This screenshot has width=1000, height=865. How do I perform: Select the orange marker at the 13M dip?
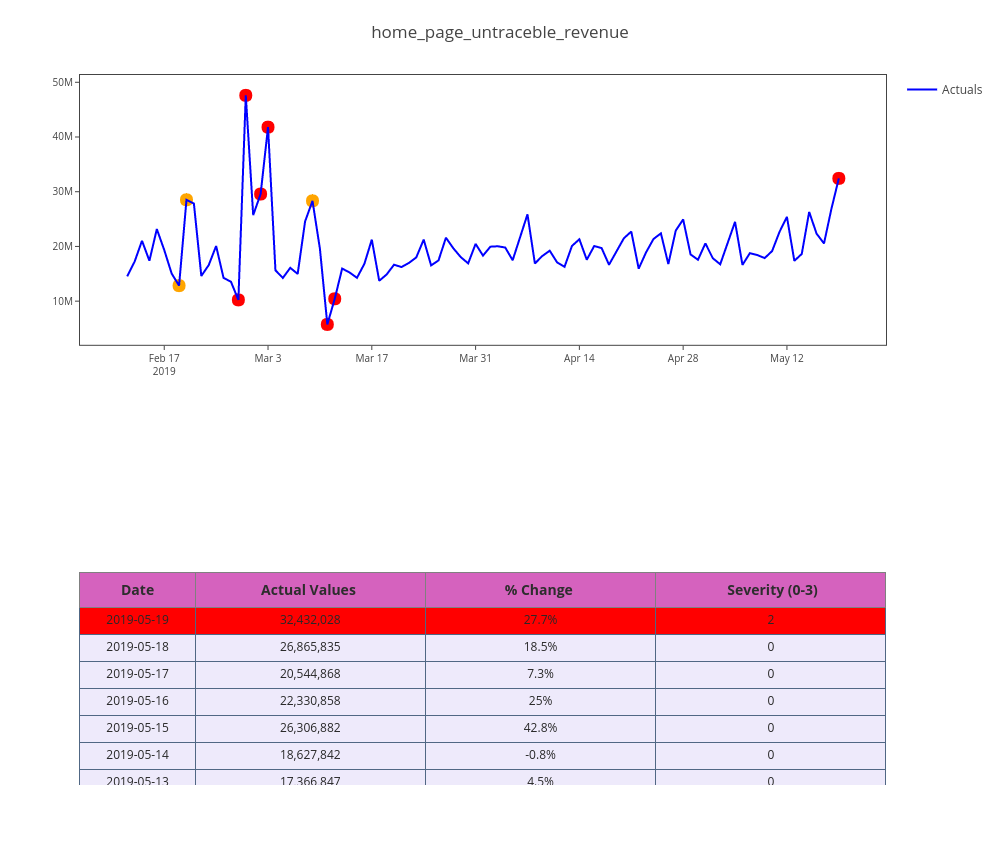pyautogui.click(x=179, y=286)
